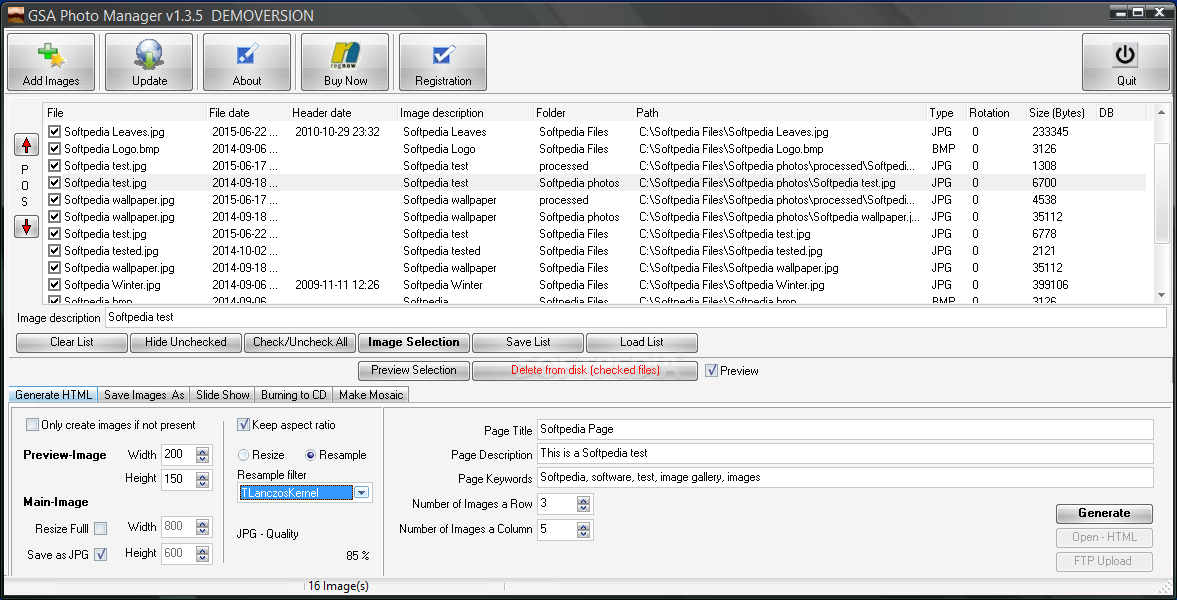This screenshot has height=600, width=1177.
Task: Select header date 2009-11-11 12:26
Action: (x=337, y=285)
